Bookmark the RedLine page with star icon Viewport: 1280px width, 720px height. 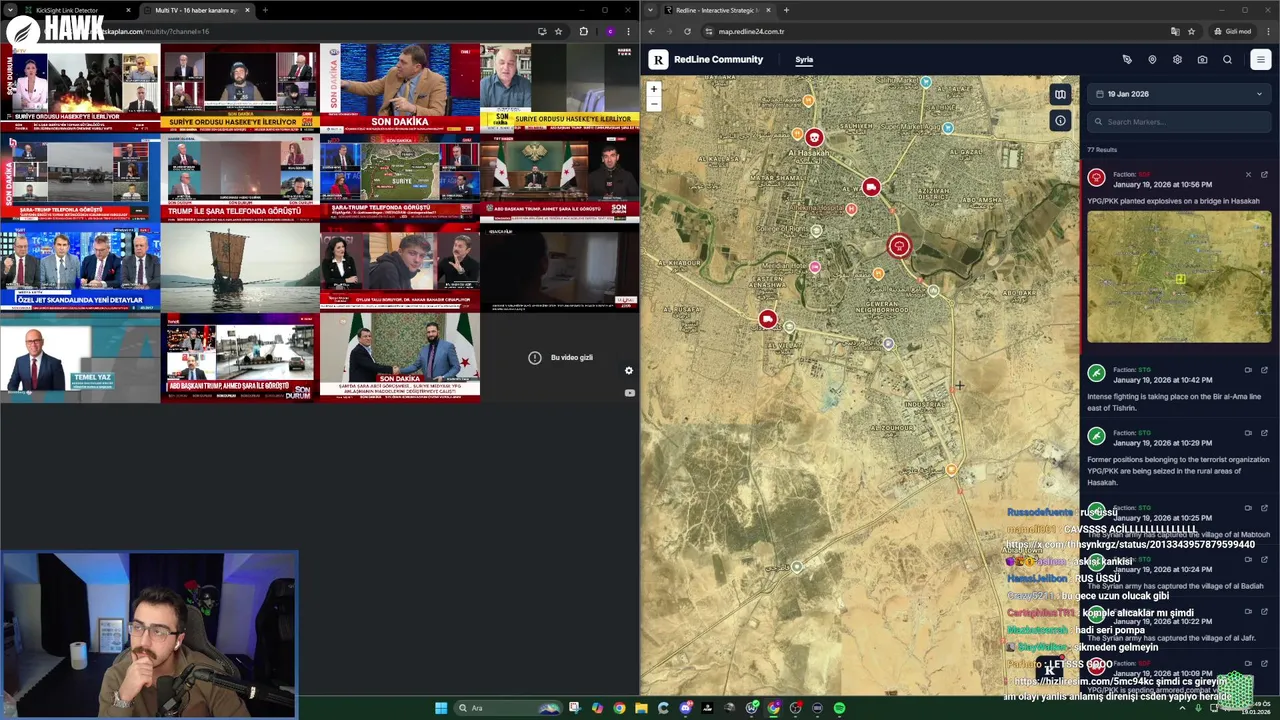tap(1191, 31)
